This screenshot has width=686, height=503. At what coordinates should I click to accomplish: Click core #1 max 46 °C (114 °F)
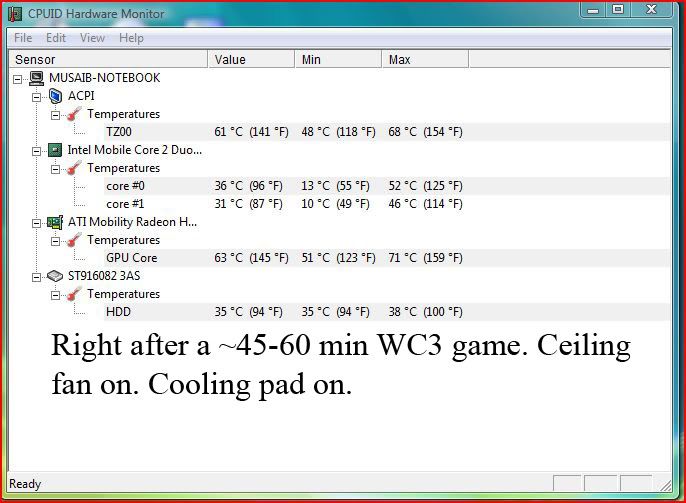click(x=425, y=204)
